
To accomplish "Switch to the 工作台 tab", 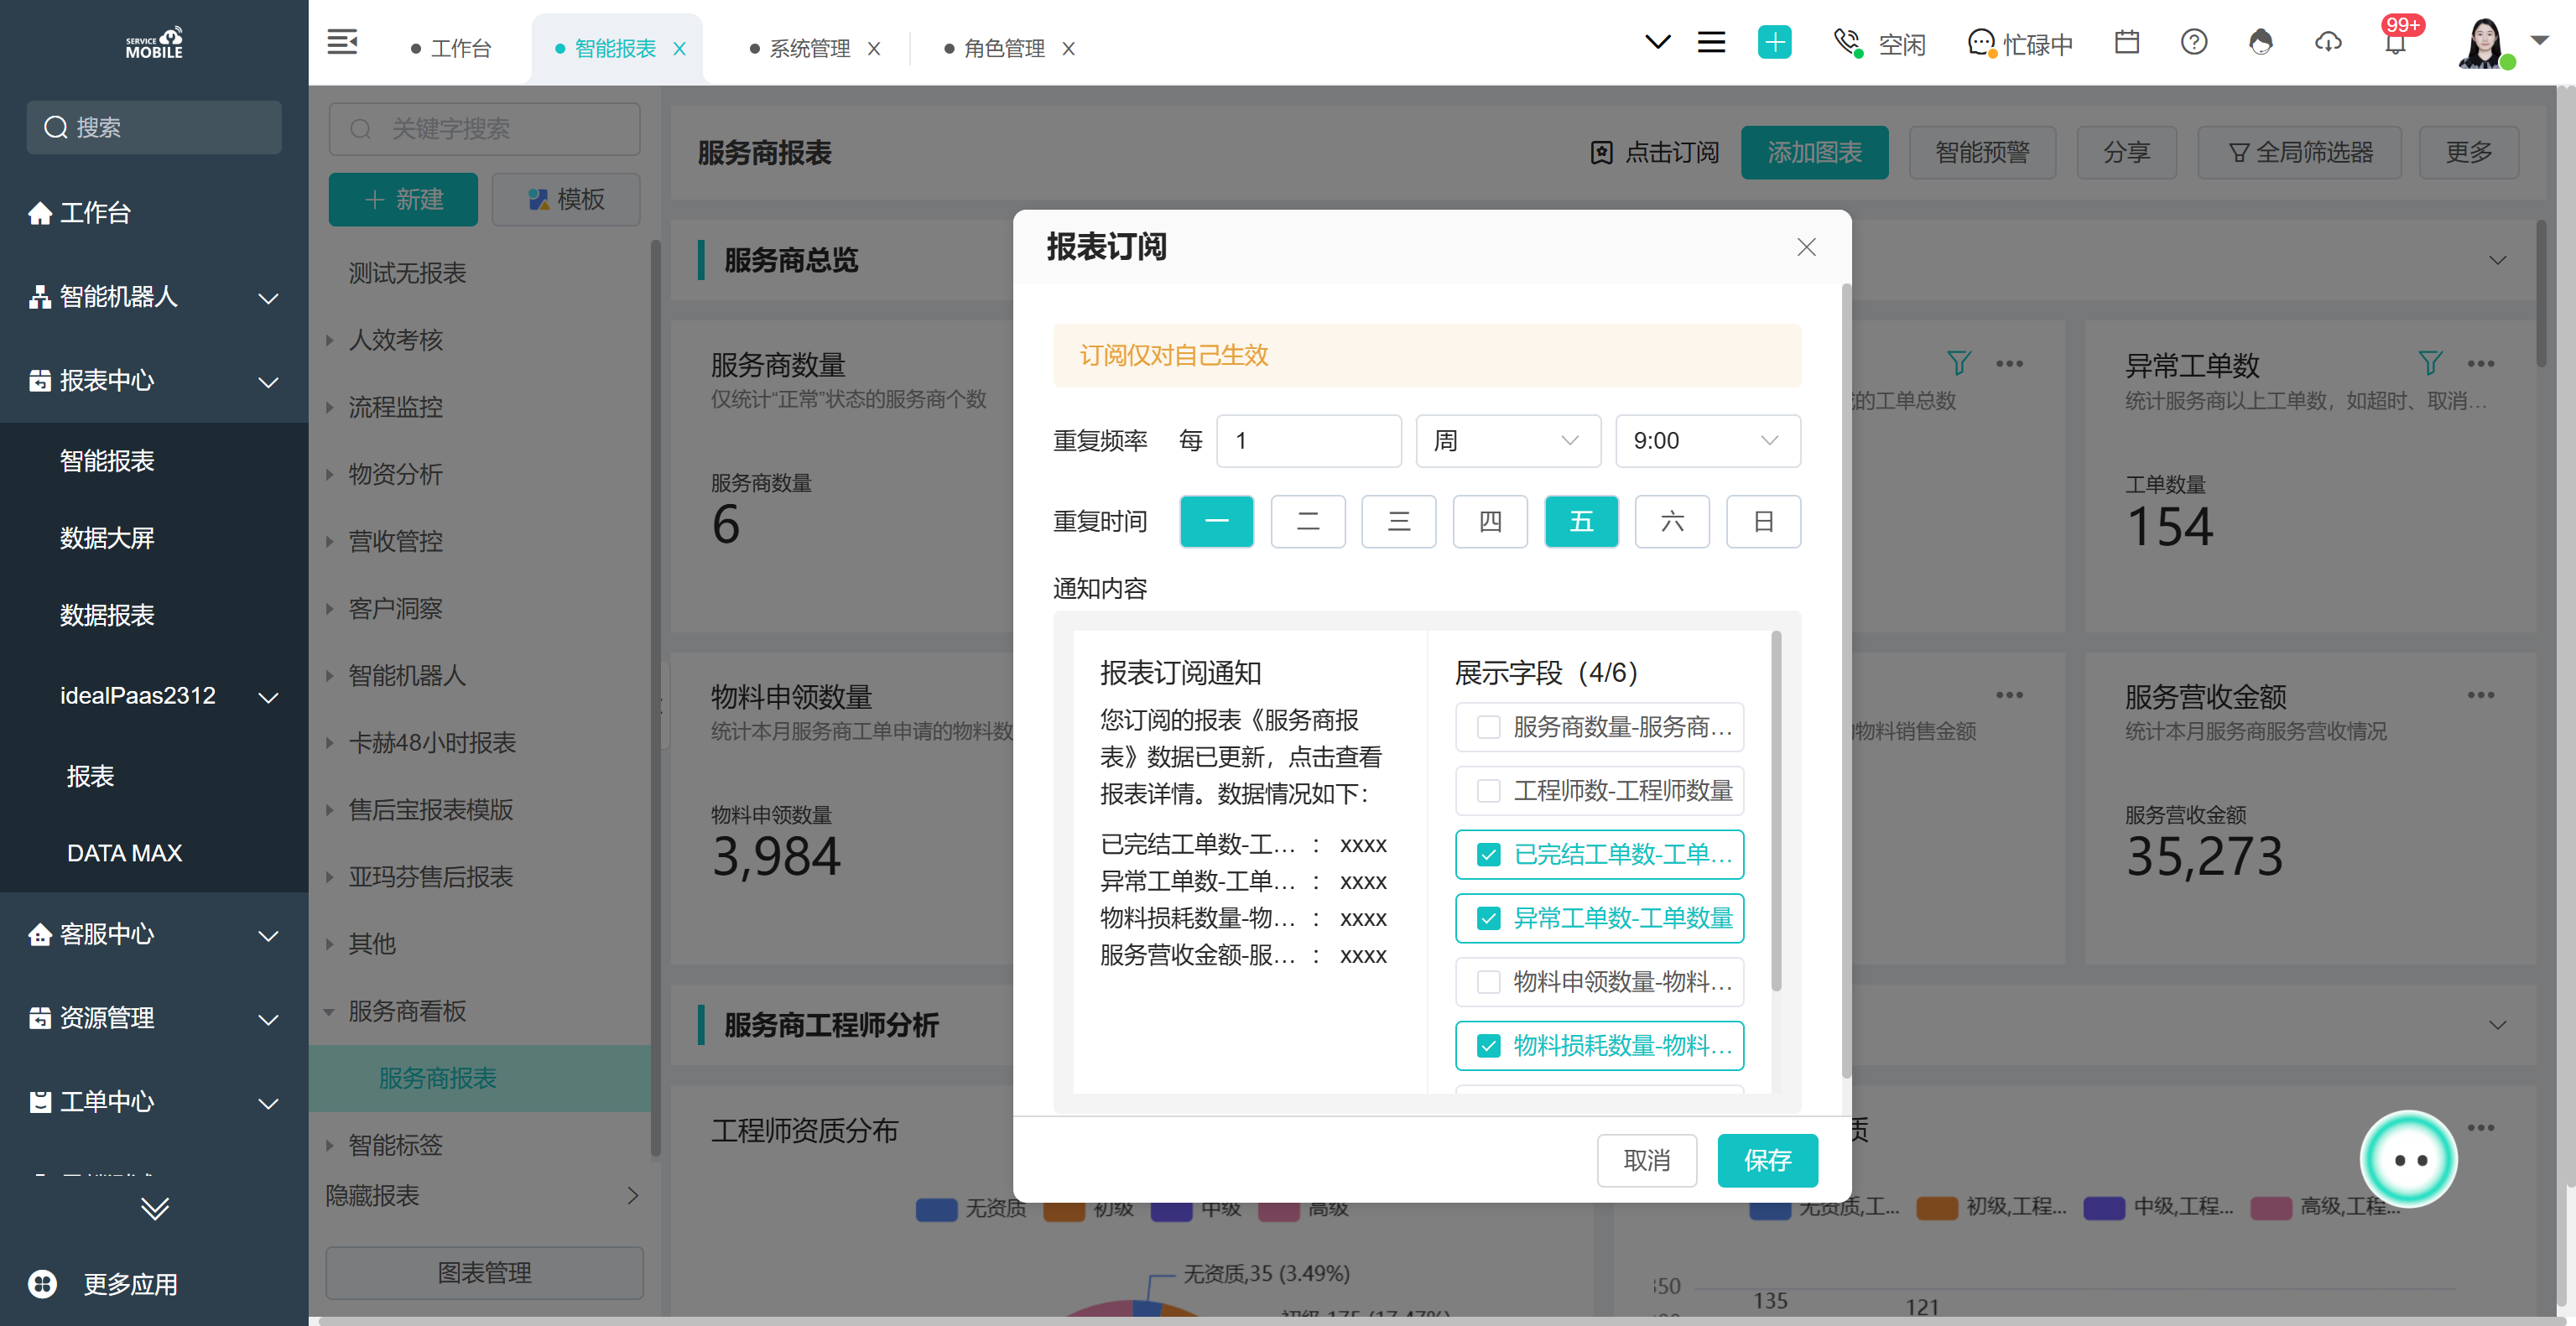I will [x=451, y=48].
